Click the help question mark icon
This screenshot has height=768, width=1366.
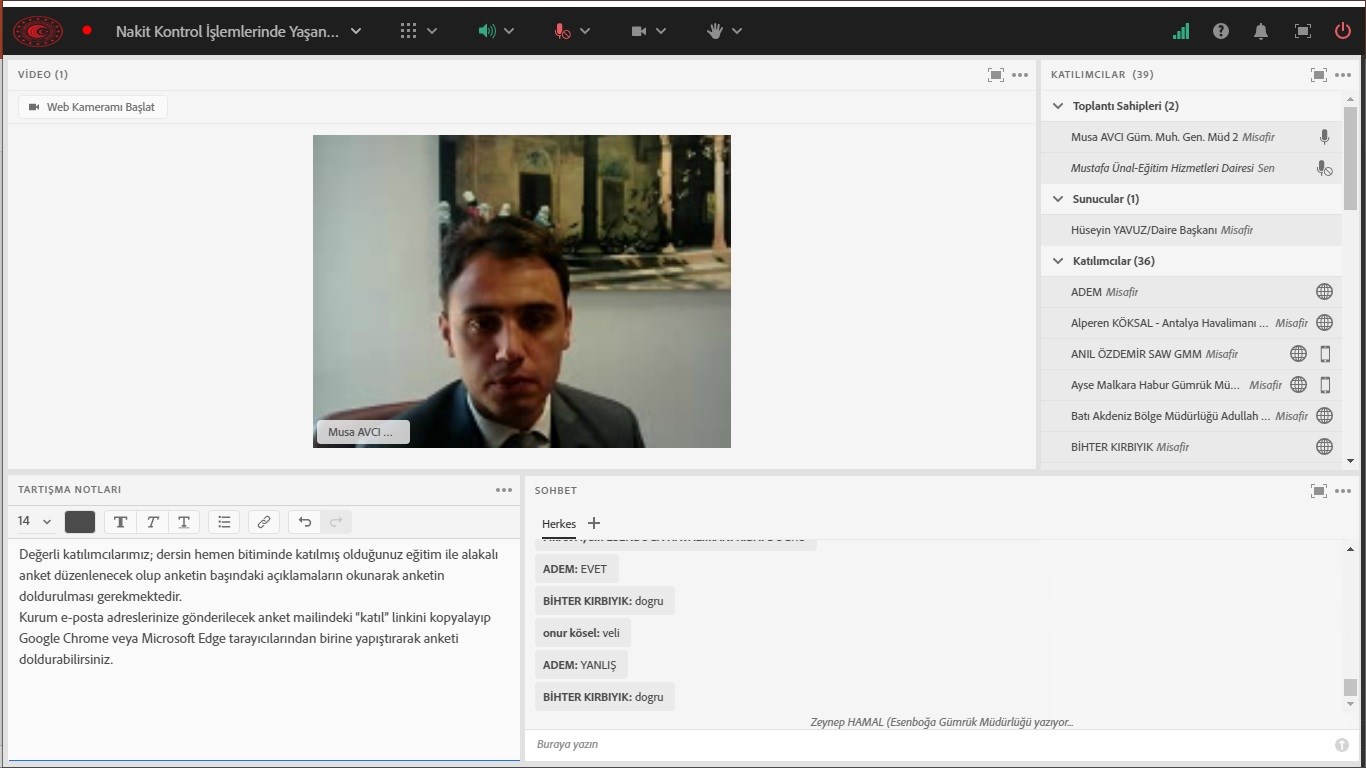(1220, 31)
